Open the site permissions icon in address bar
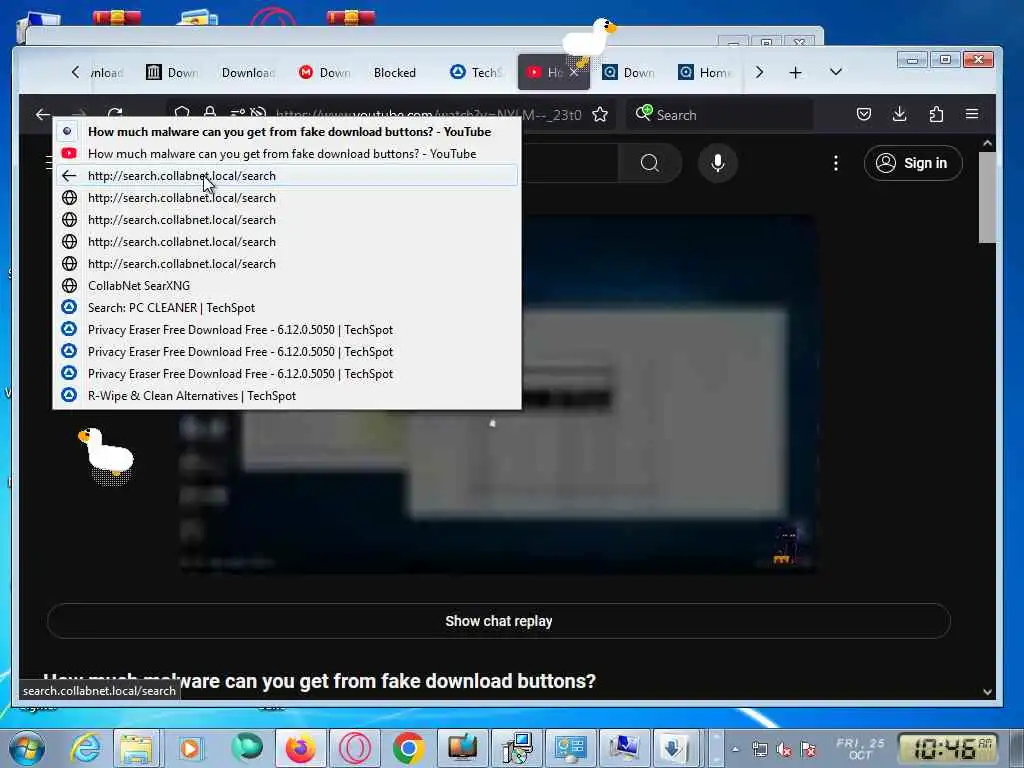The width and height of the screenshot is (1024, 768). (x=237, y=113)
